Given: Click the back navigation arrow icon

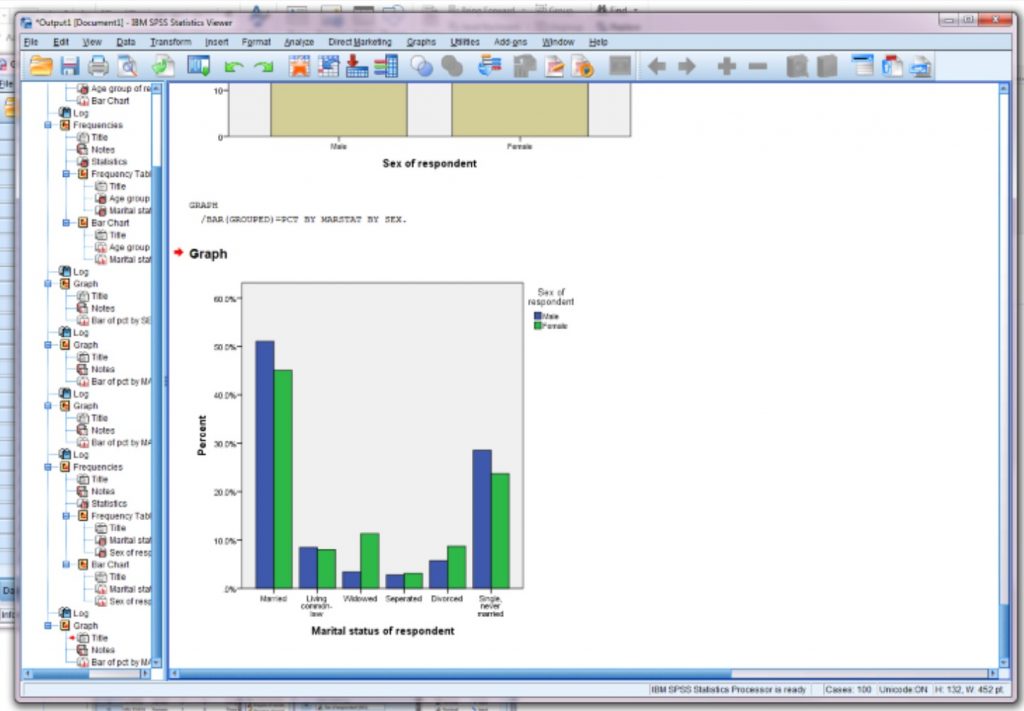Looking at the screenshot, I should 656,67.
